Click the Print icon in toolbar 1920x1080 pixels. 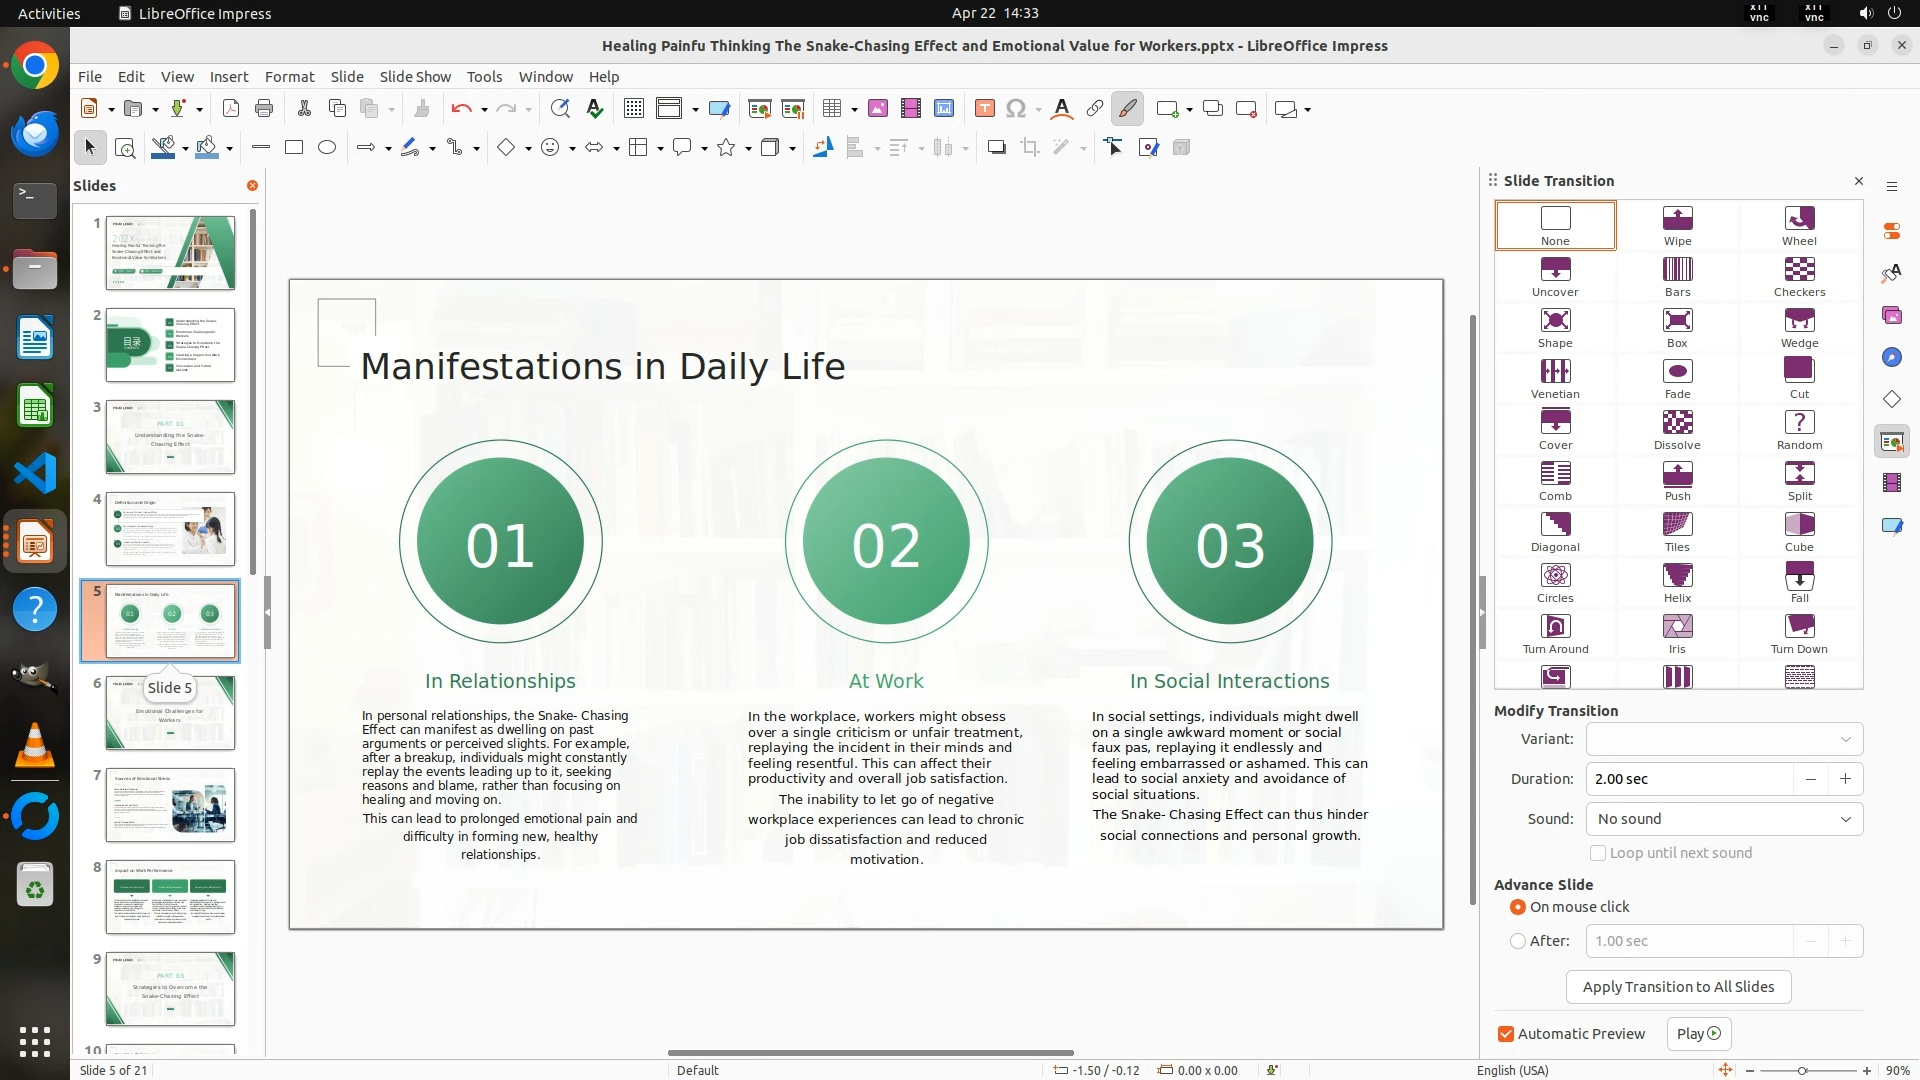point(264,109)
